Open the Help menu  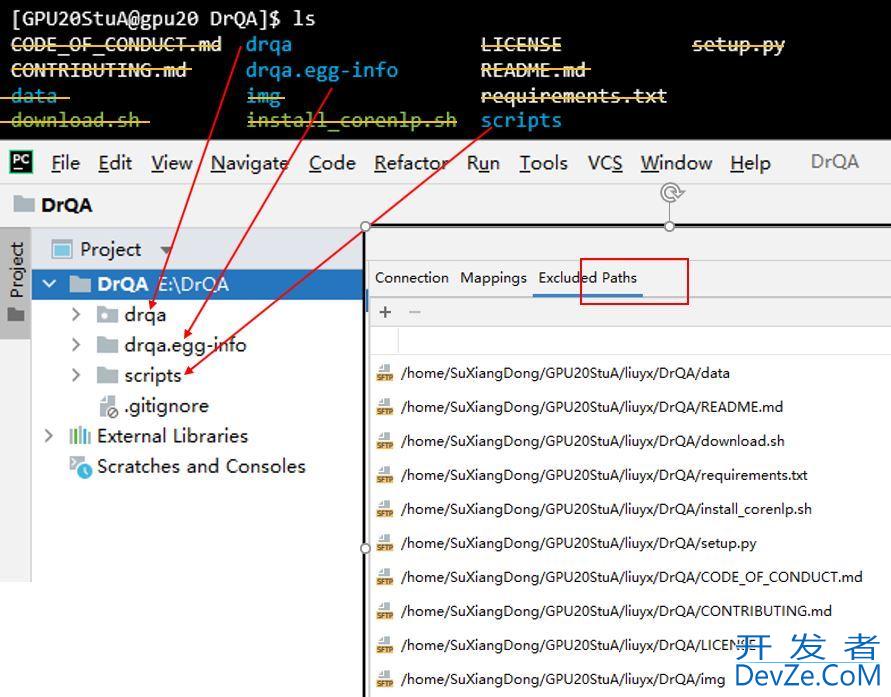point(750,163)
